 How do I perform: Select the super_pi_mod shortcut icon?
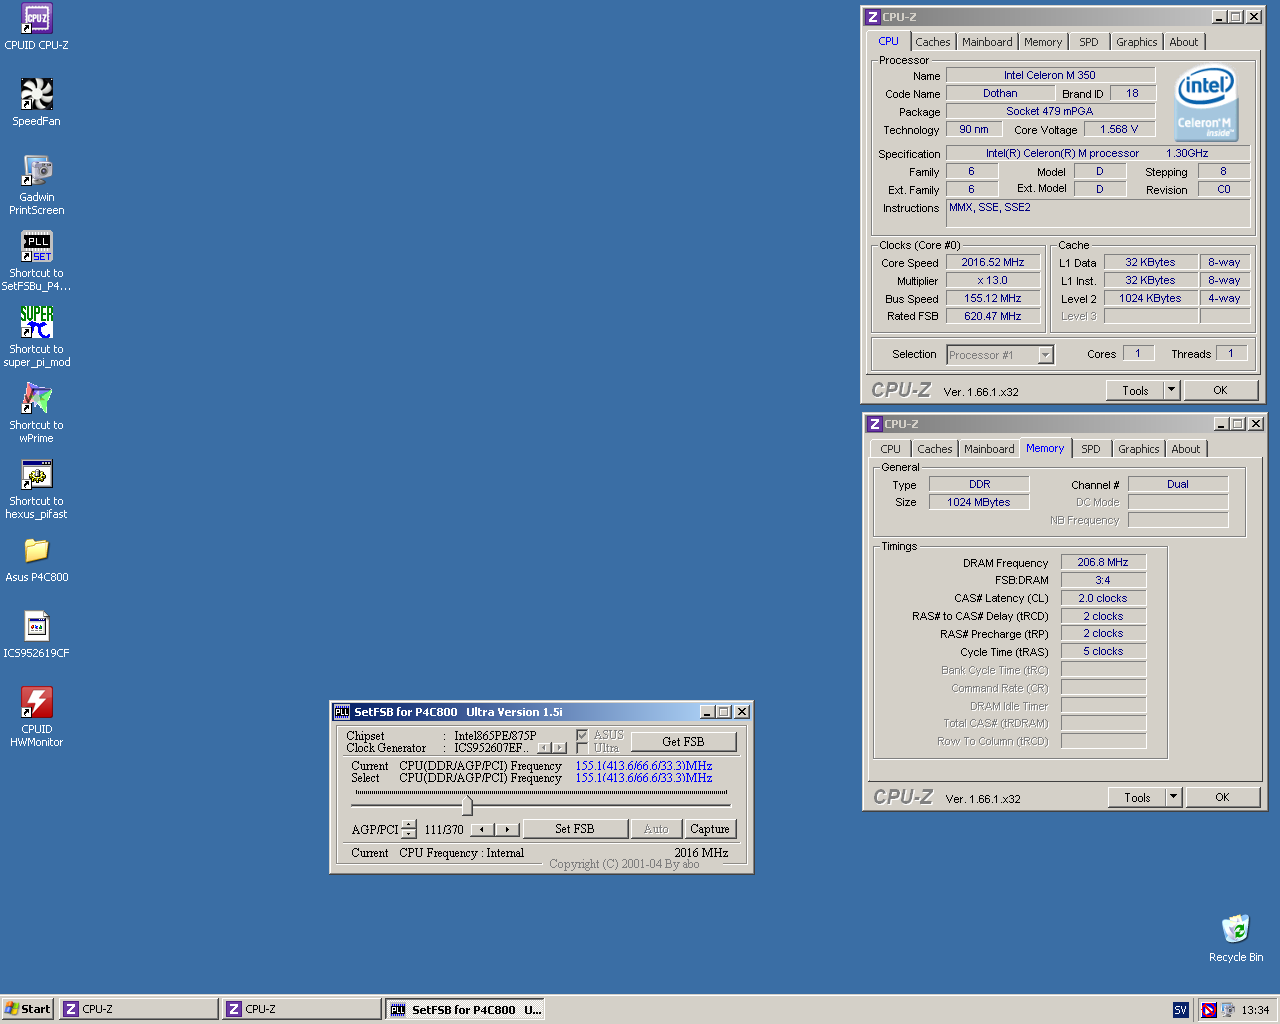point(37,322)
